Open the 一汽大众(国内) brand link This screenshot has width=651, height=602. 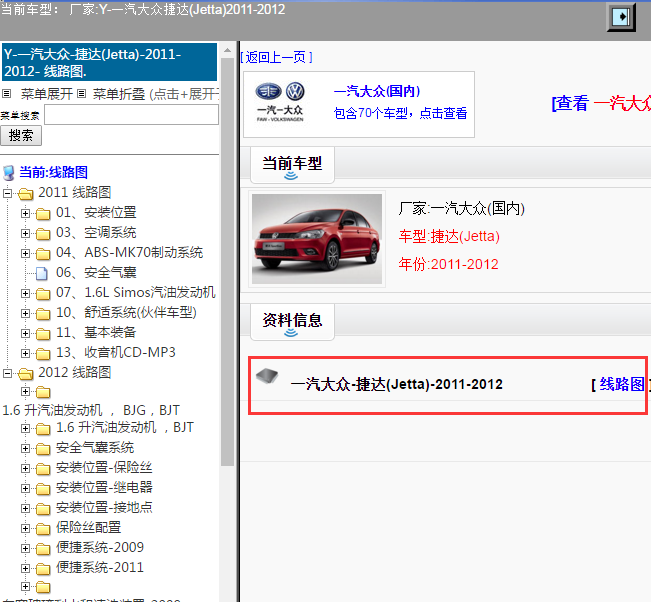coord(377,91)
